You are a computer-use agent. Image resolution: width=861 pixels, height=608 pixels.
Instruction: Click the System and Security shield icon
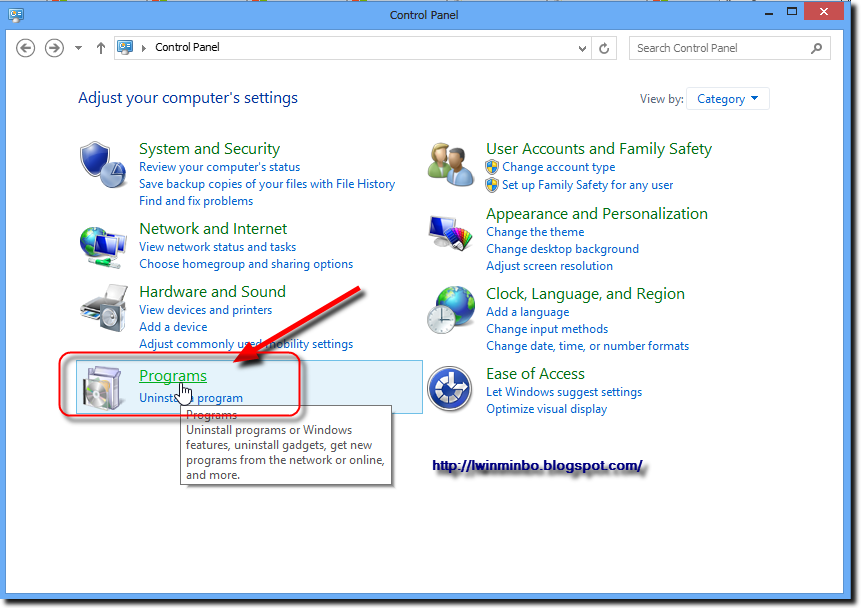point(103,165)
